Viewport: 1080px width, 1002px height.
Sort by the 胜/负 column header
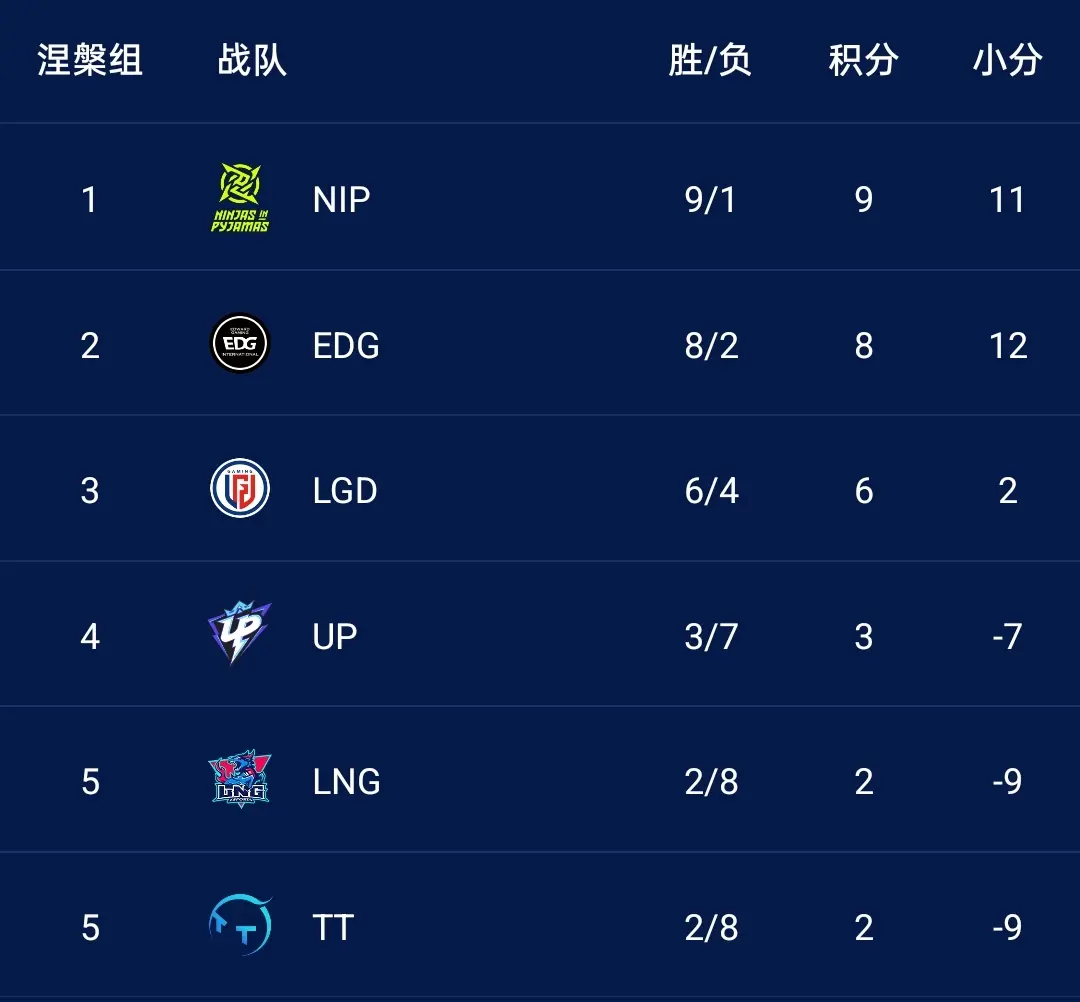pyautogui.click(x=710, y=60)
